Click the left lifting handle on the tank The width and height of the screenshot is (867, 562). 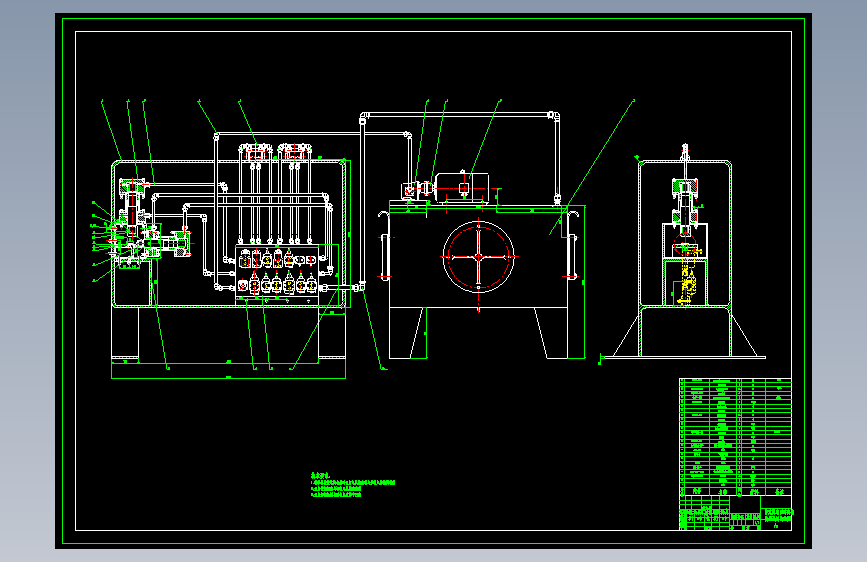pyautogui.click(x=384, y=257)
